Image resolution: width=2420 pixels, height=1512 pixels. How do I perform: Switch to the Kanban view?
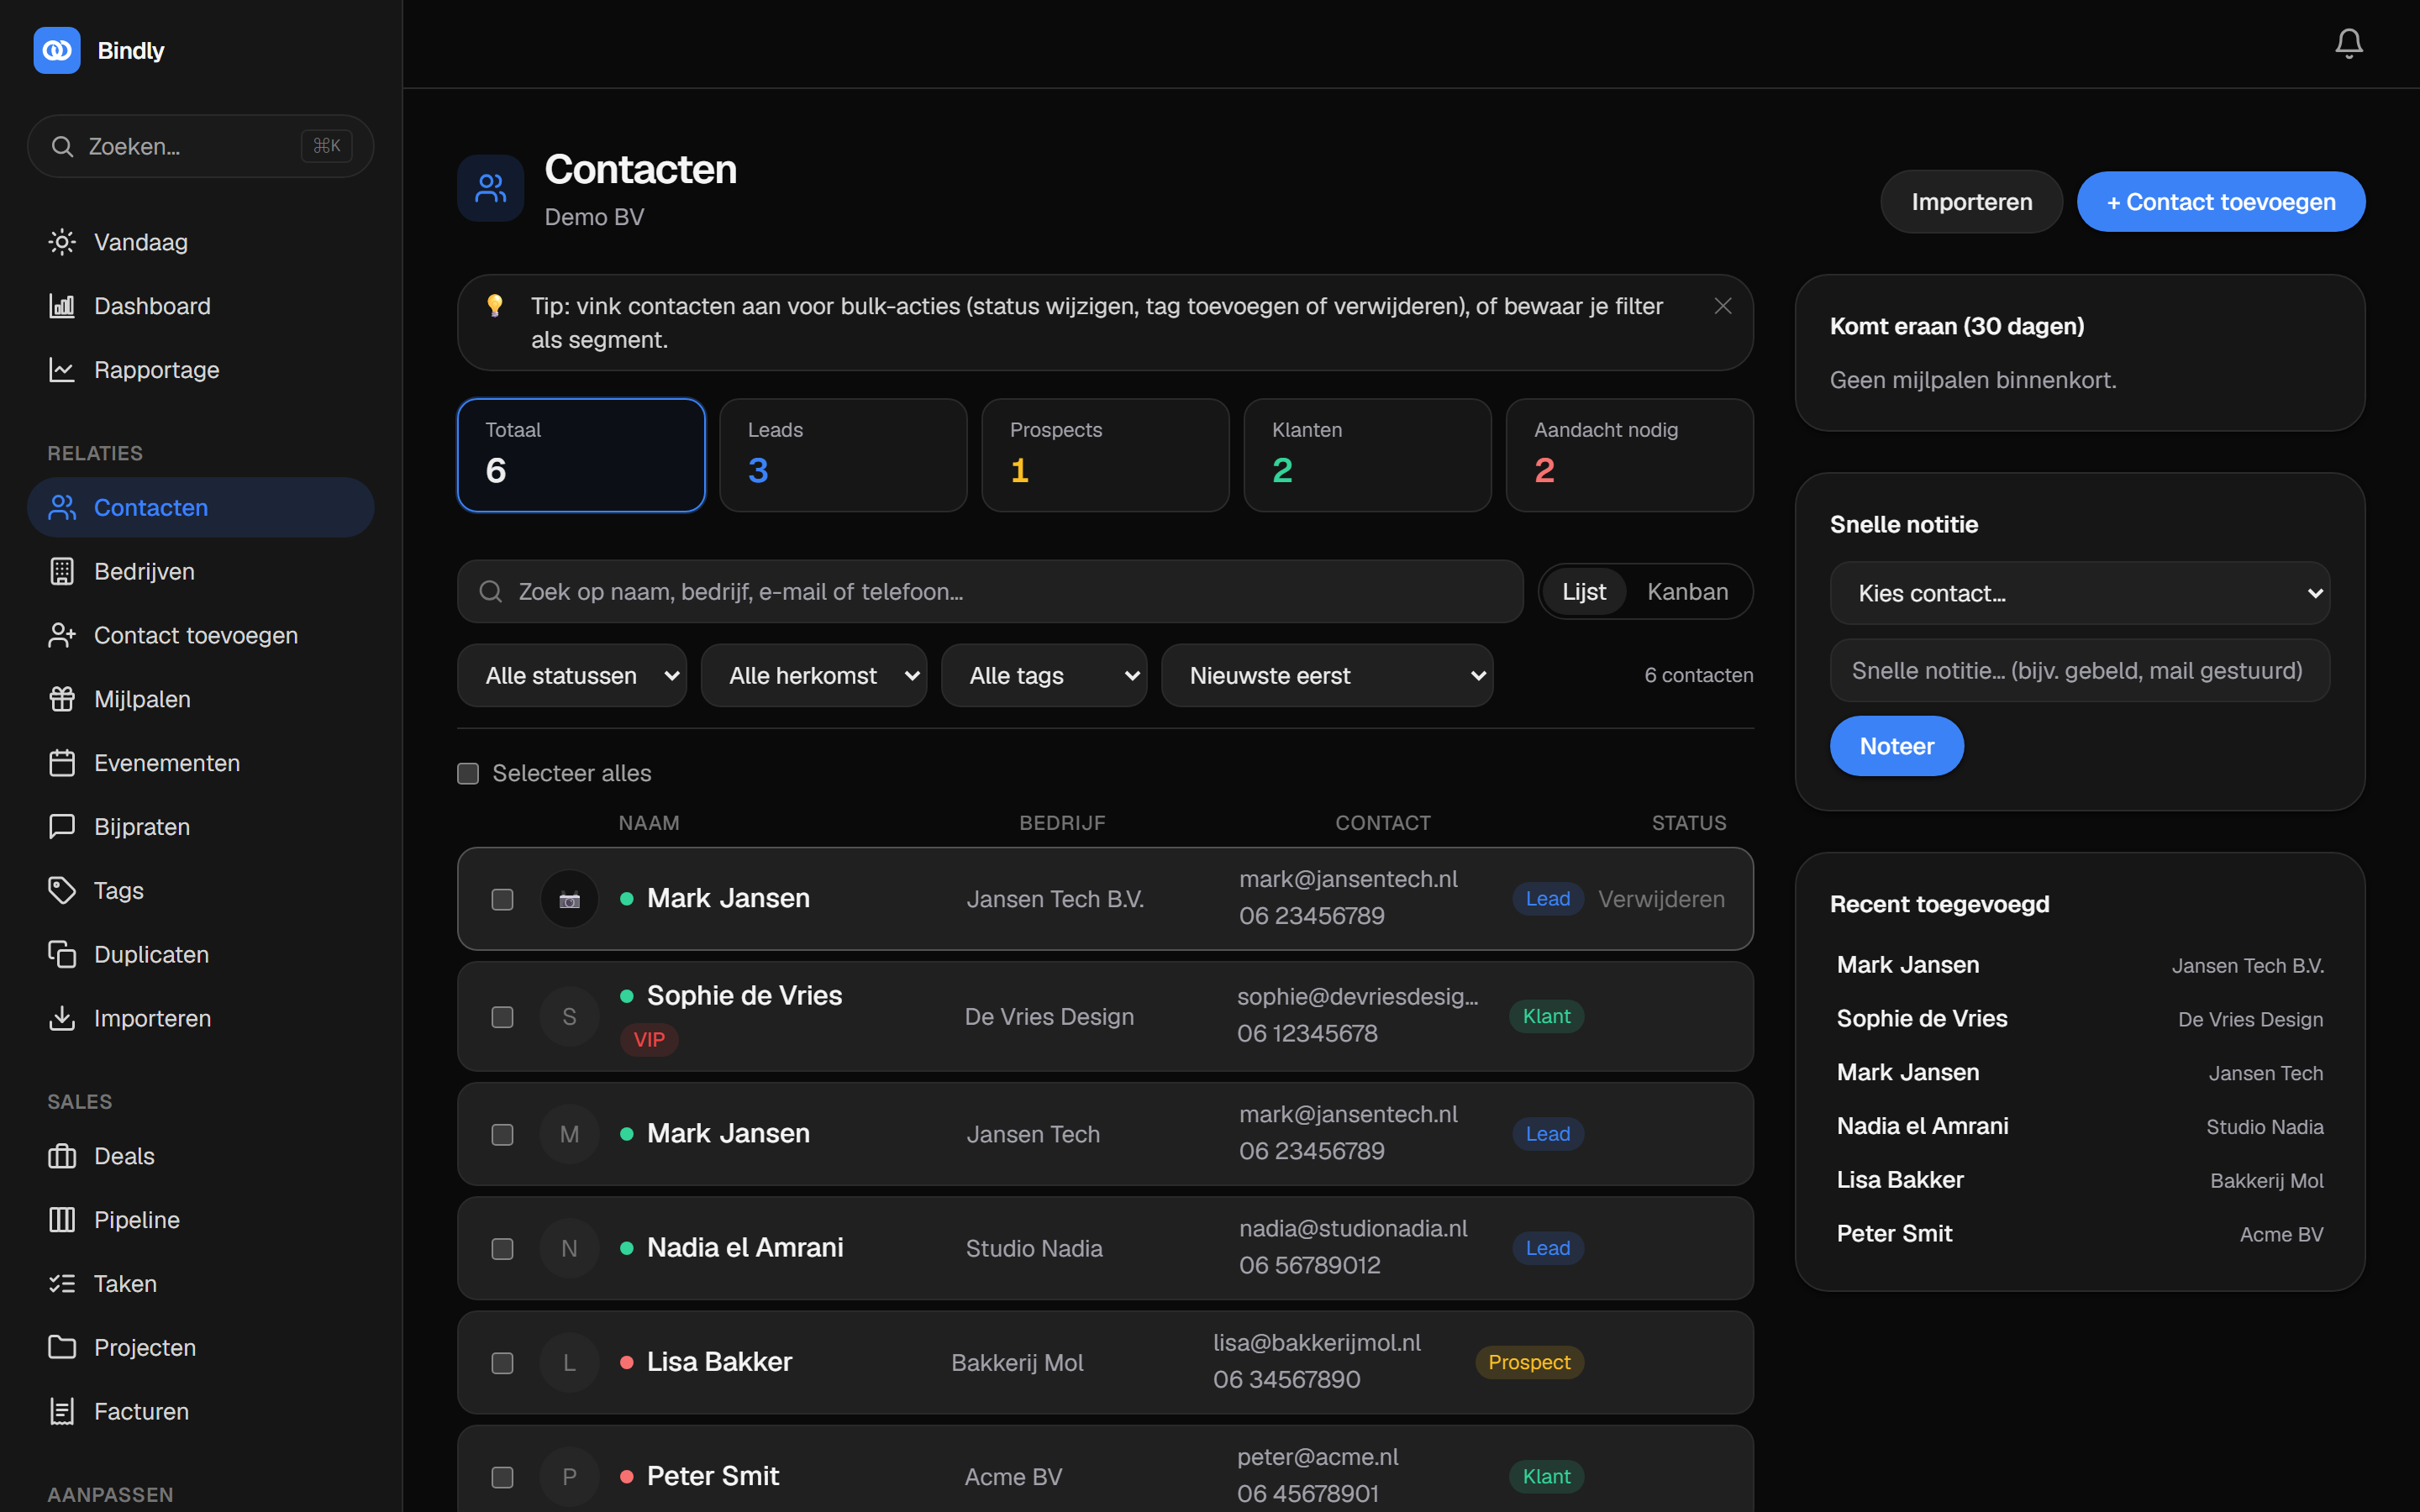1687,592
